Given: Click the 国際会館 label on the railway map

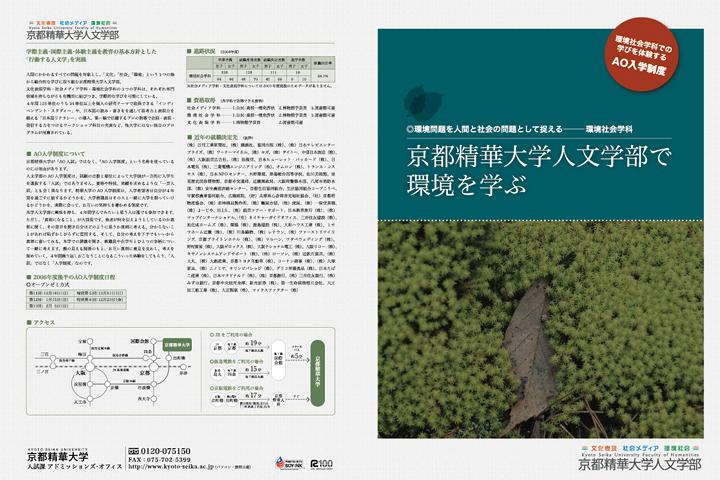Looking at the screenshot, I should tap(139, 342).
